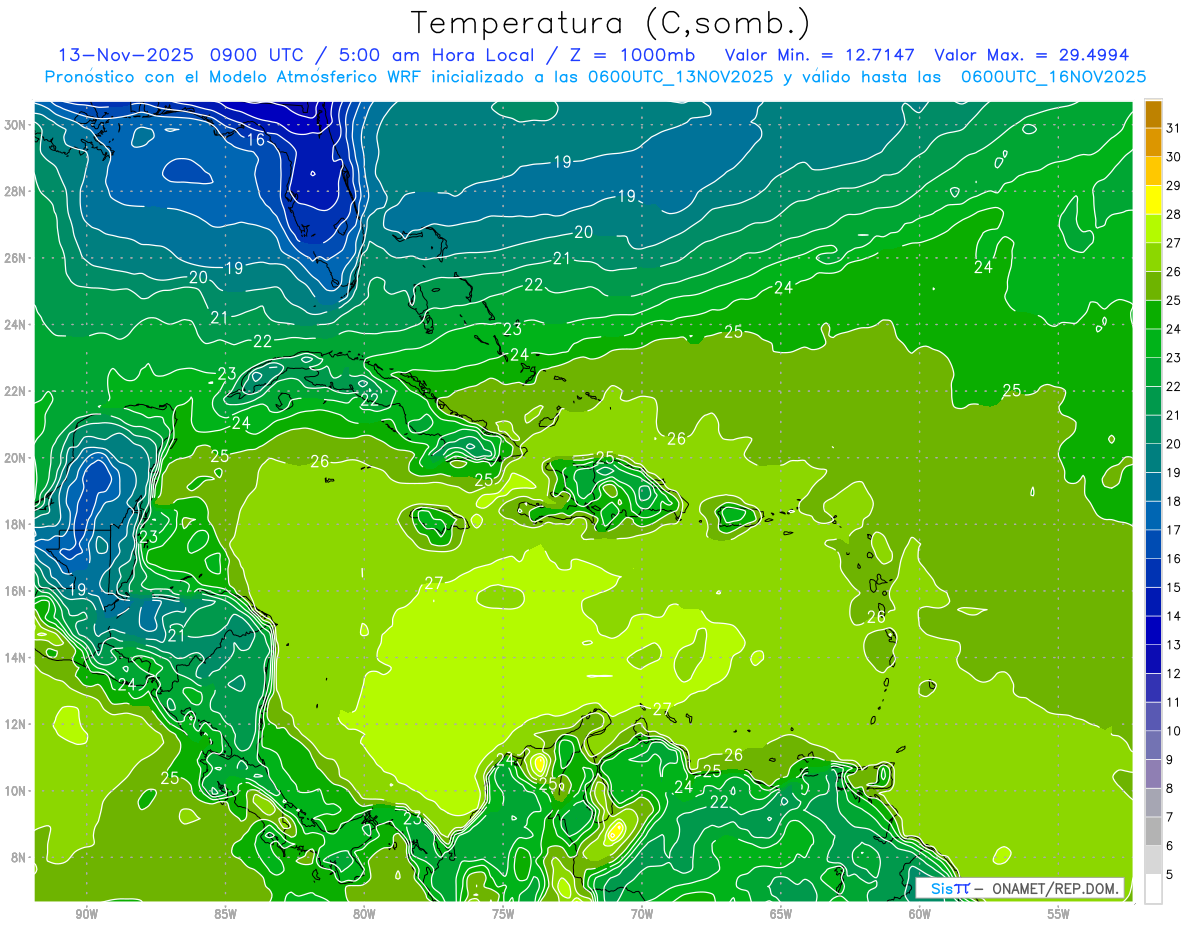The image size is (1200, 927).
Task: Pick the blue legend swatch between 16 and 17
Action: [x=1153, y=544]
